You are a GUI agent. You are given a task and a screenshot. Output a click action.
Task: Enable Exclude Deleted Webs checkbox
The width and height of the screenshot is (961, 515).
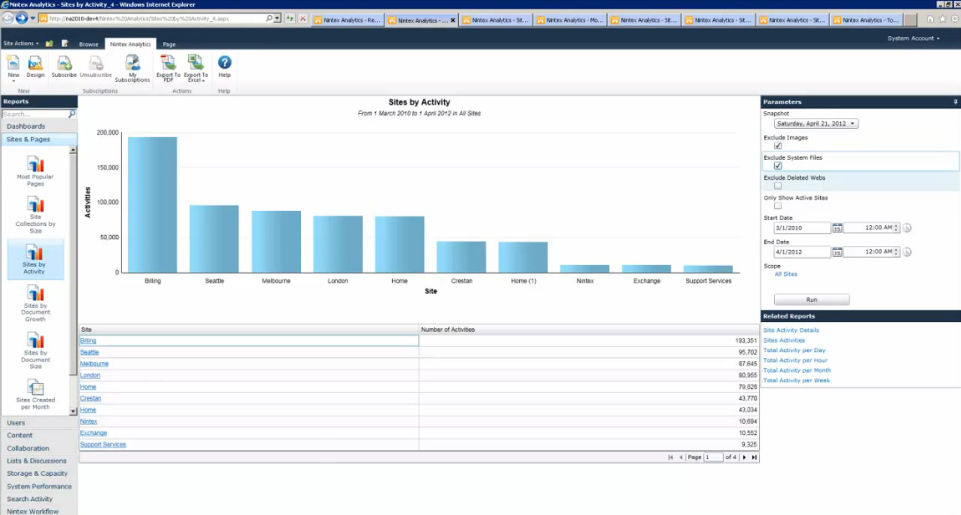tap(778, 186)
